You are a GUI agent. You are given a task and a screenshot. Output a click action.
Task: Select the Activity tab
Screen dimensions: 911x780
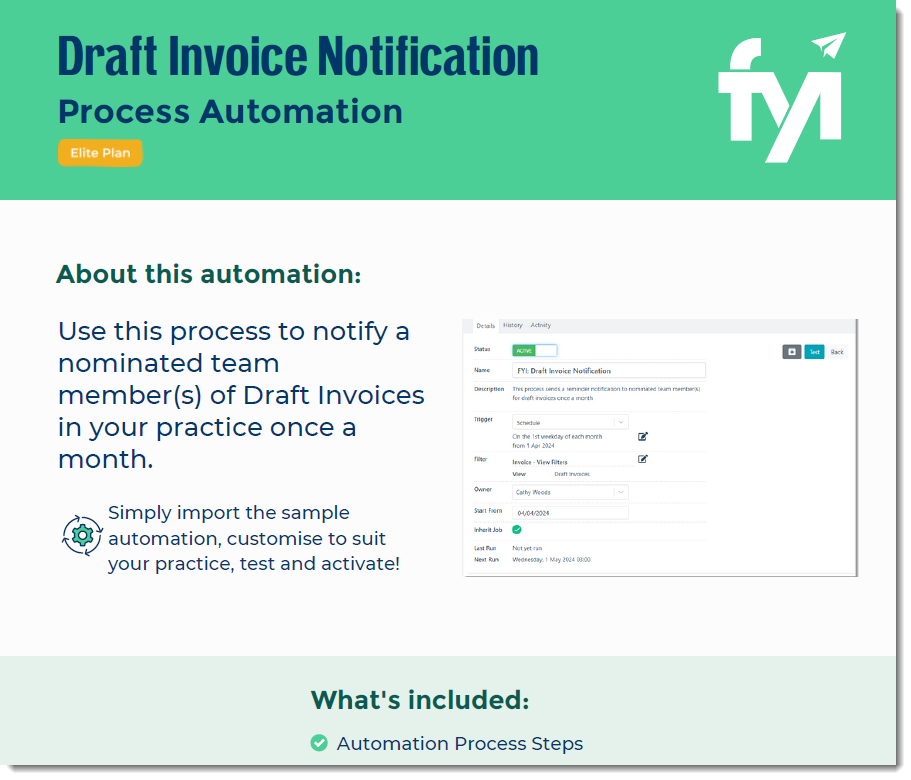[x=541, y=326]
